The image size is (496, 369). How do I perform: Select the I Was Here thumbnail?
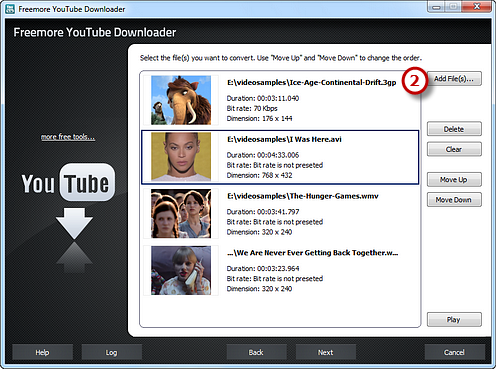coord(181,157)
